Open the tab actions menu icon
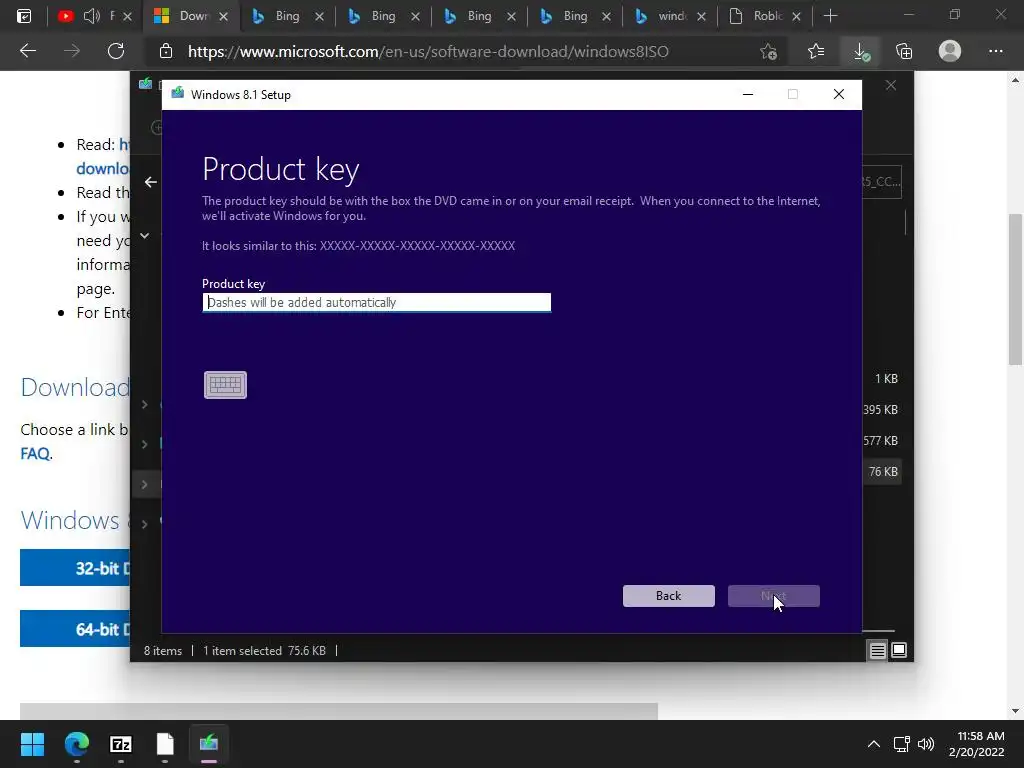The image size is (1024, 768). (24, 16)
